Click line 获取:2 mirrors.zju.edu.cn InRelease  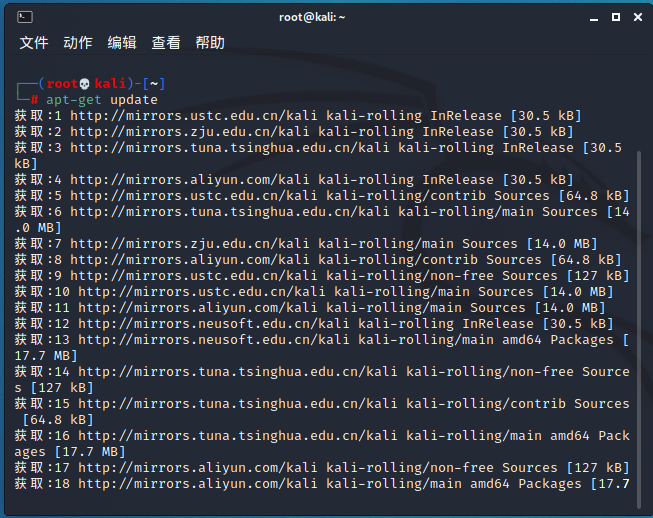294,132
